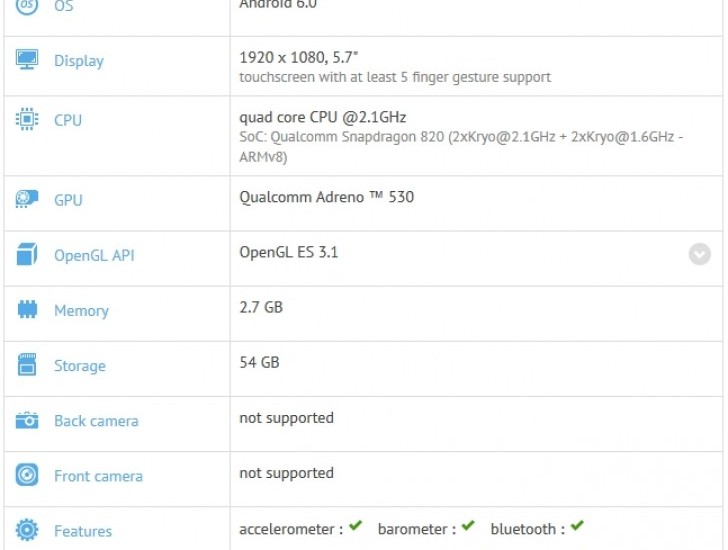The width and height of the screenshot is (728, 550).
Task: Click the Front camera icon
Action: click(27, 476)
